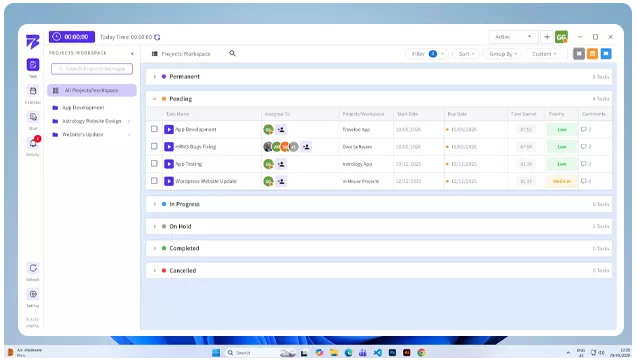This screenshot has width=636, height=360.
Task: Click the app logo at top left
Action: (x=32, y=41)
